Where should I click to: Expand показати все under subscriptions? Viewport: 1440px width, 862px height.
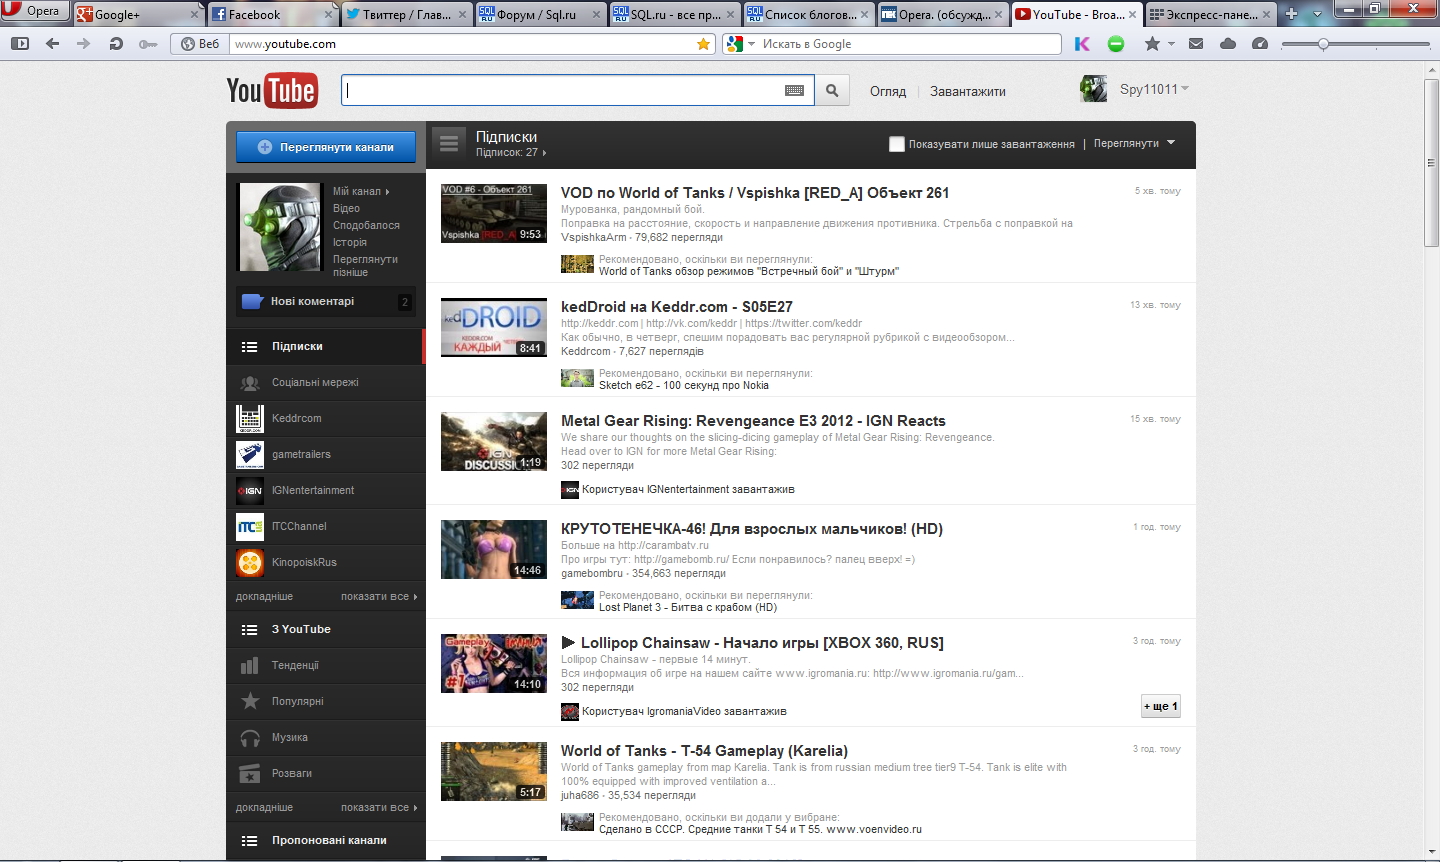(379, 596)
